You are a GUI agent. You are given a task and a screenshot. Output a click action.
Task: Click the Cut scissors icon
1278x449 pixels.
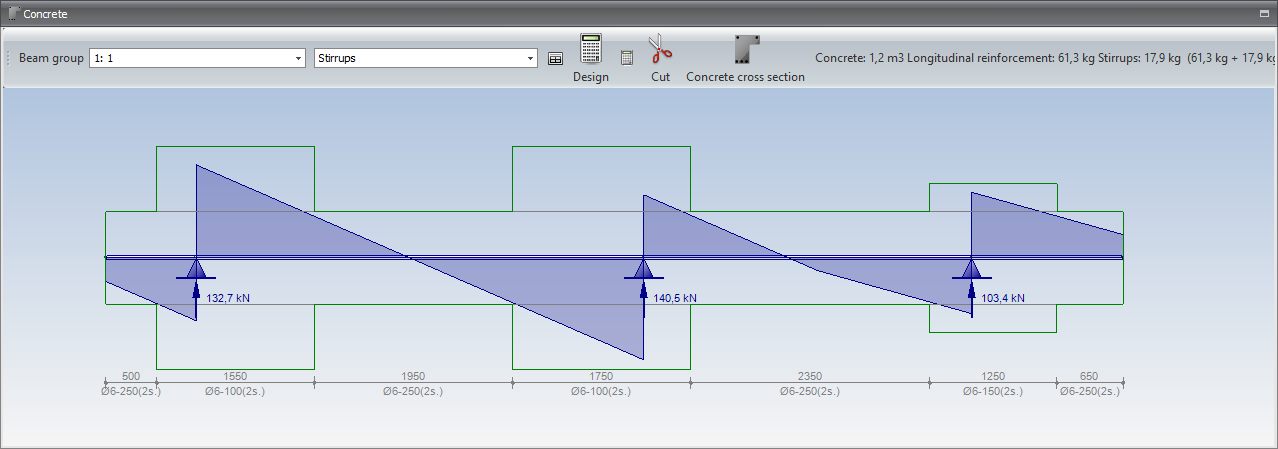point(659,49)
